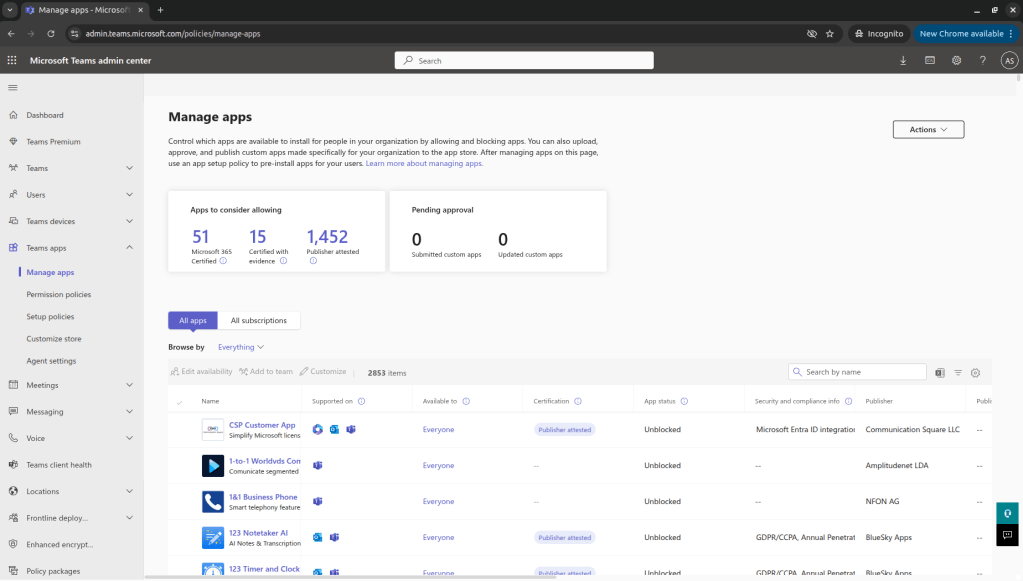Open the table filter icon

coord(958,373)
